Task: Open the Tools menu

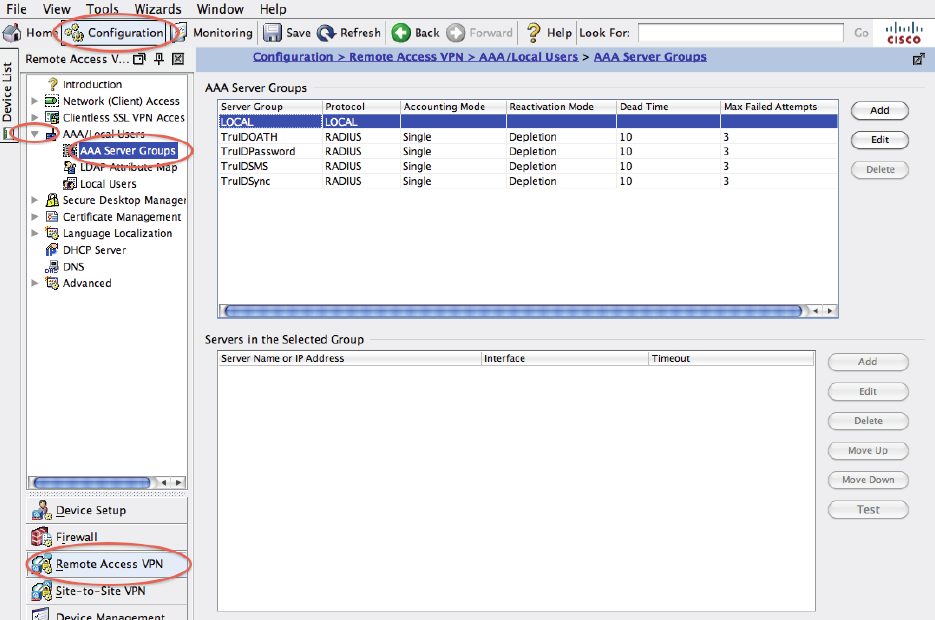Action: click(102, 9)
